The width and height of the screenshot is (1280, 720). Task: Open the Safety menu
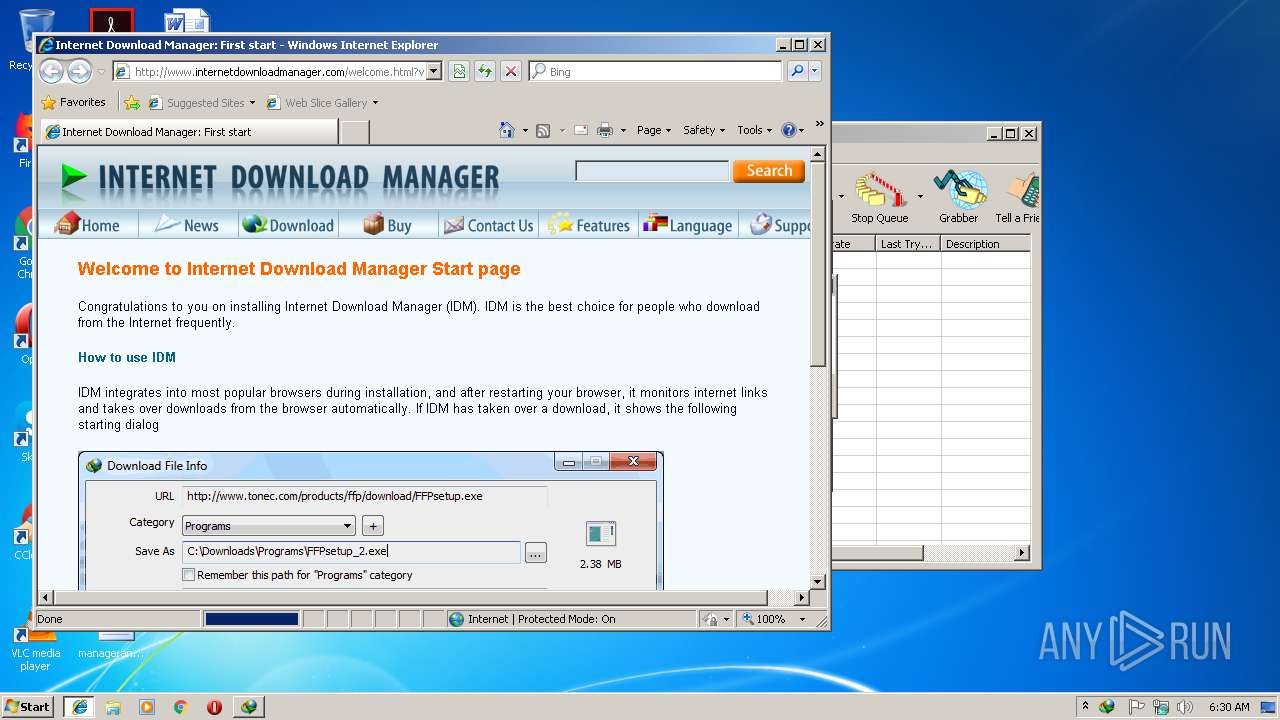point(704,130)
